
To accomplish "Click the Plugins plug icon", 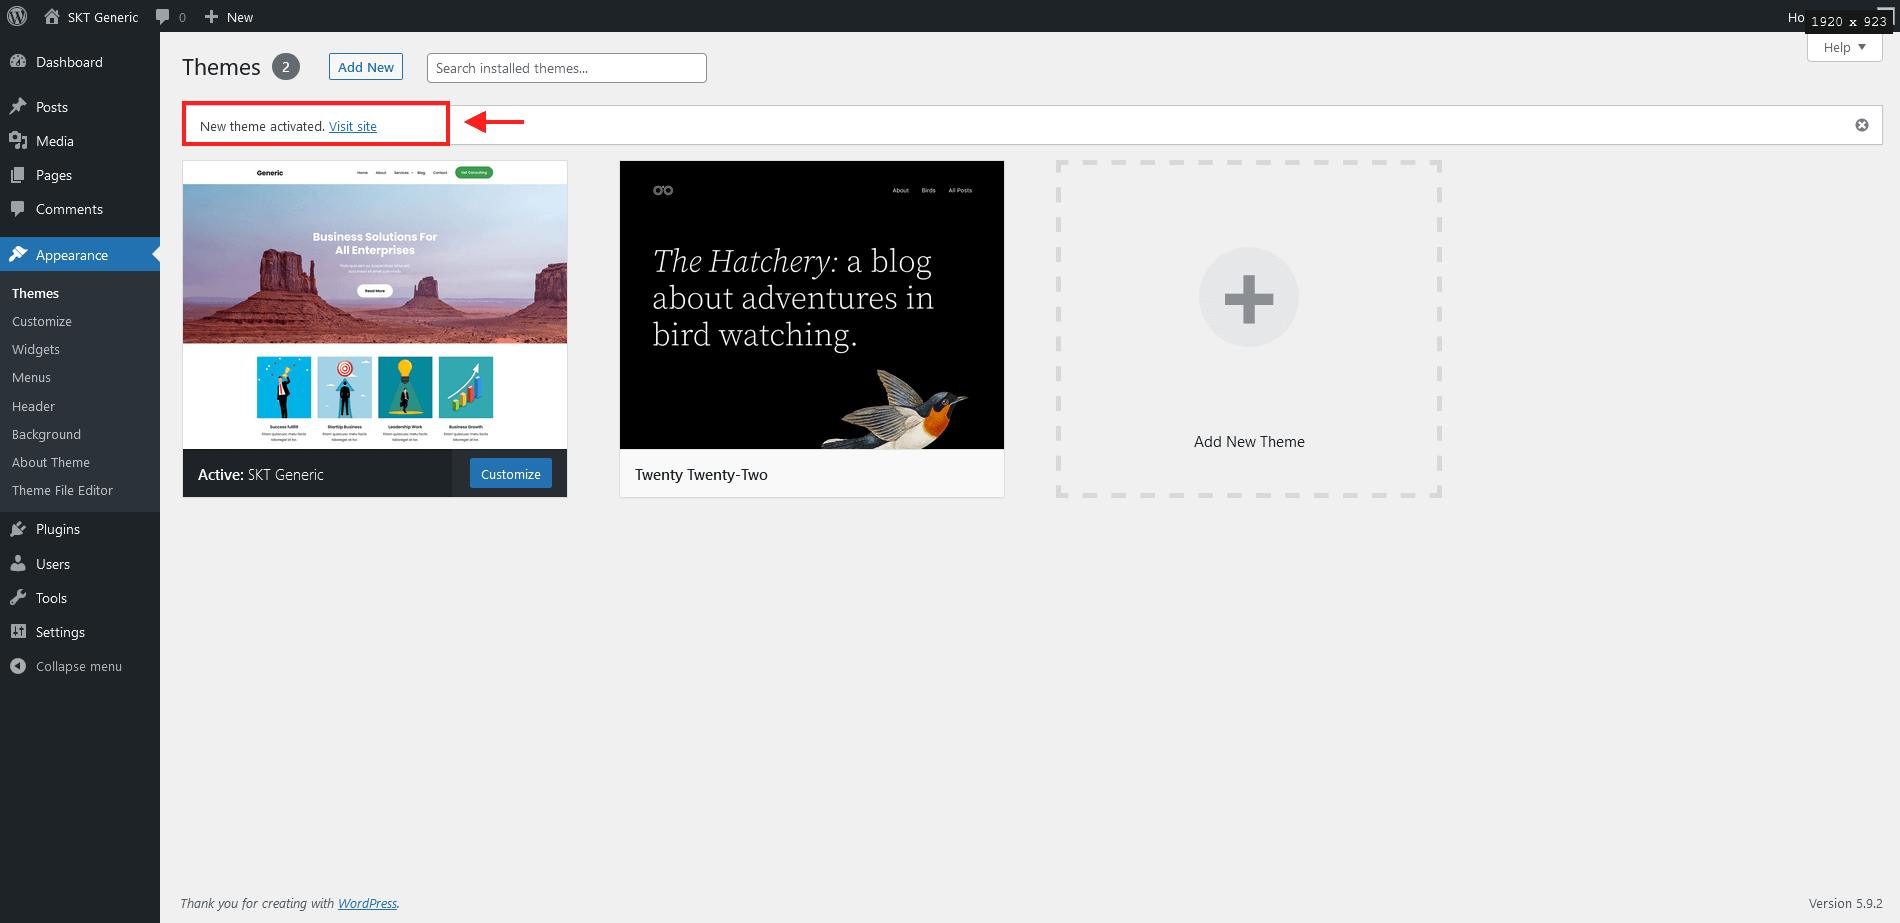I will coord(18,528).
